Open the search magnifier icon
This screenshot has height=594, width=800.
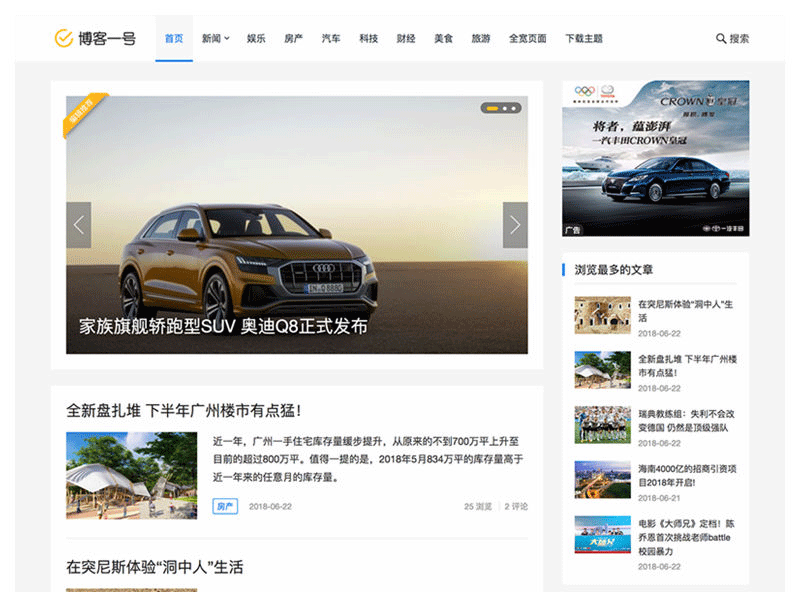pos(720,38)
